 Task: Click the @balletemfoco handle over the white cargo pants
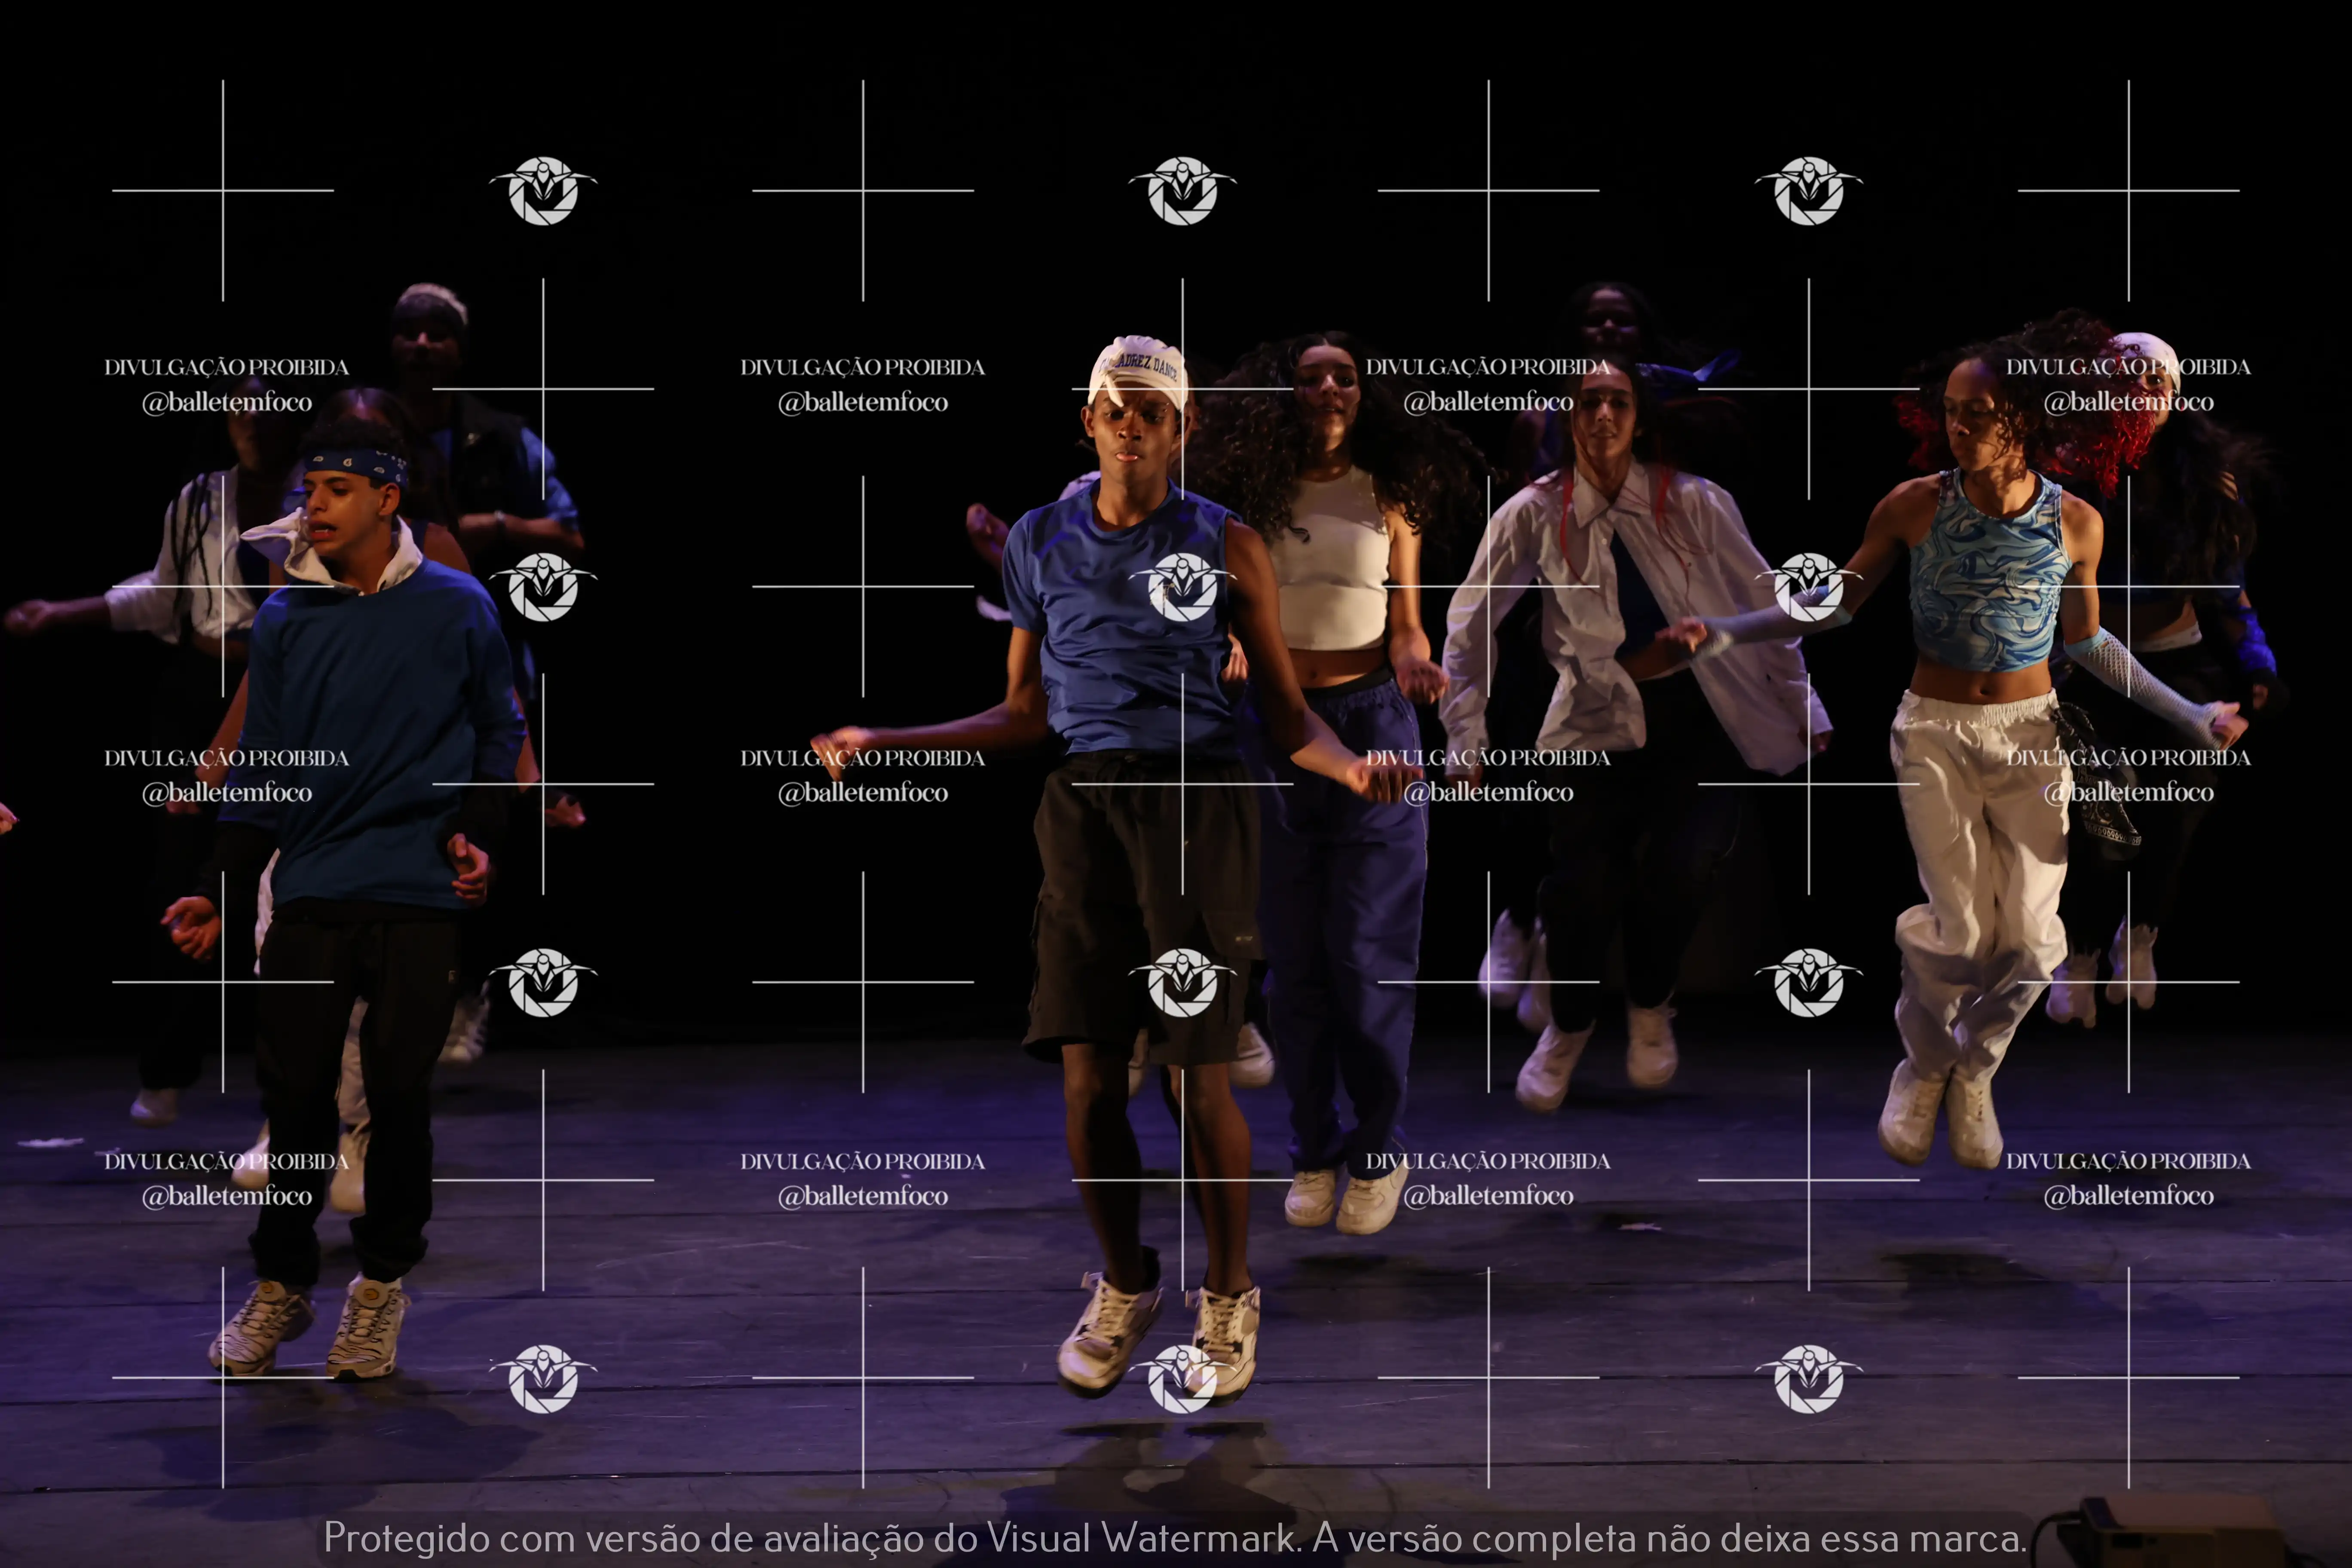(x=2128, y=792)
